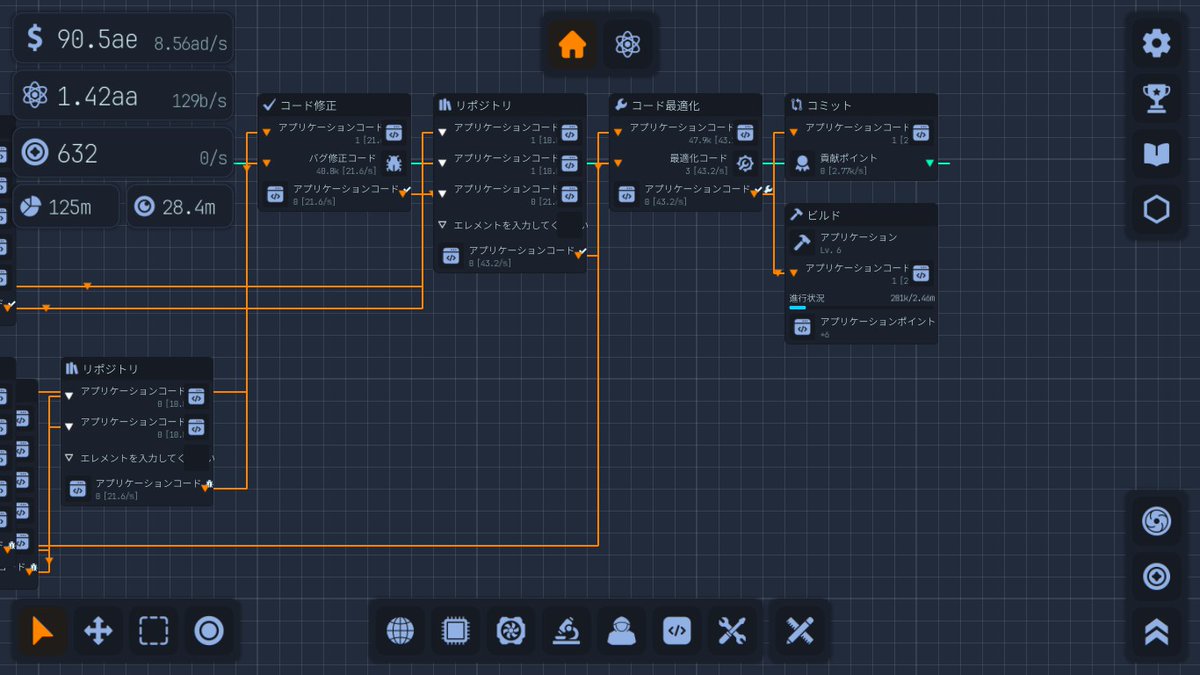Click the 貢献ポイント label in コミット
Image resolution: width=1200 pixels, height=675 pixels.
click(849, 158)
